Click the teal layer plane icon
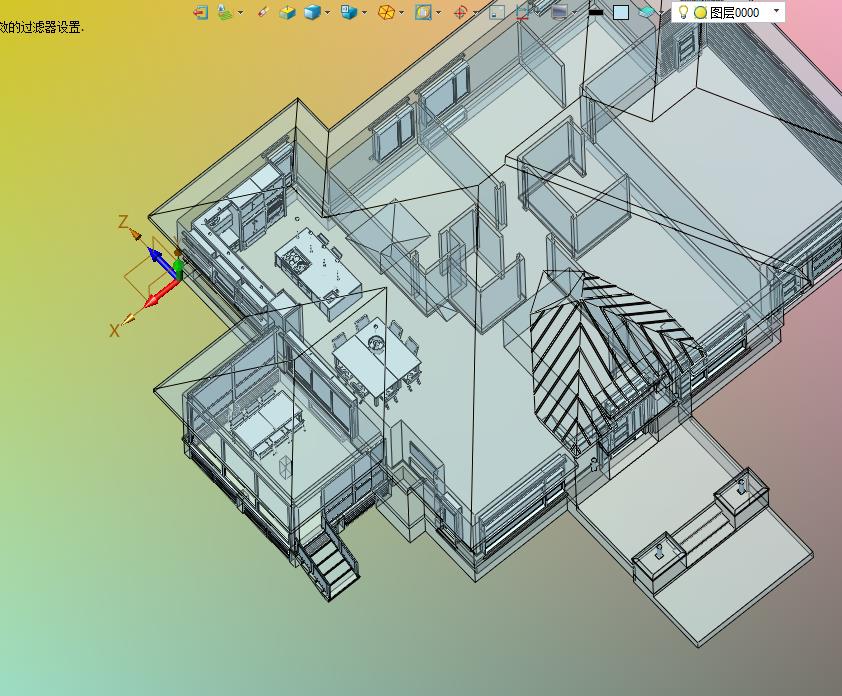 point(647,12)
